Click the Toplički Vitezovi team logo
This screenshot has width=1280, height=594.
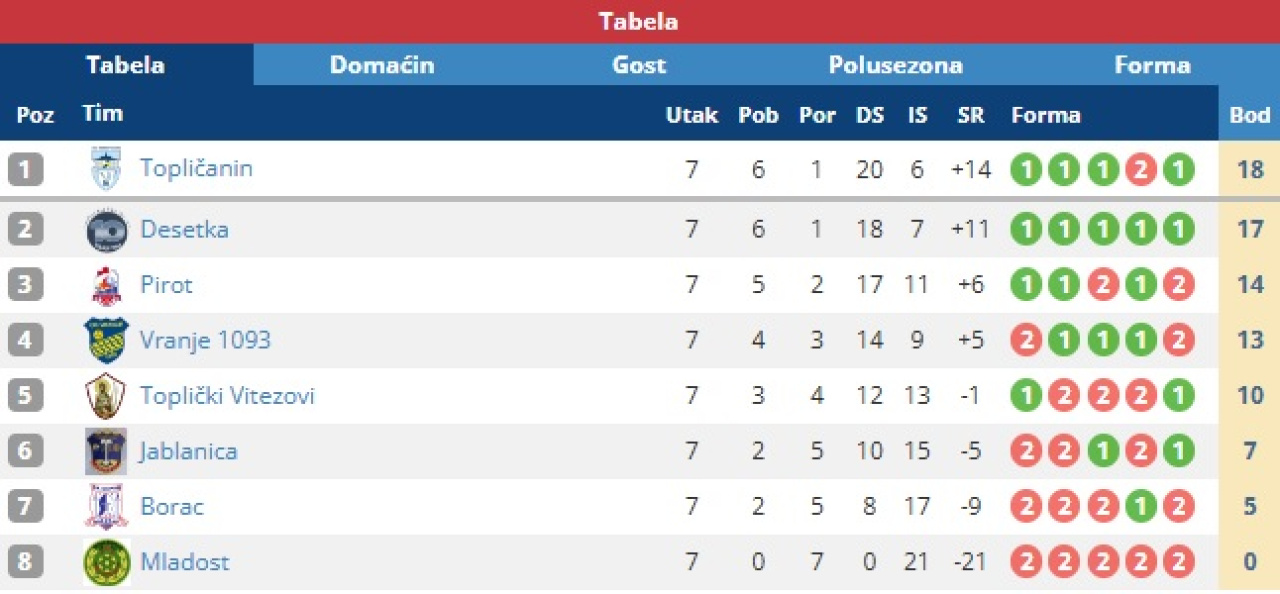(x=106, y=396)
